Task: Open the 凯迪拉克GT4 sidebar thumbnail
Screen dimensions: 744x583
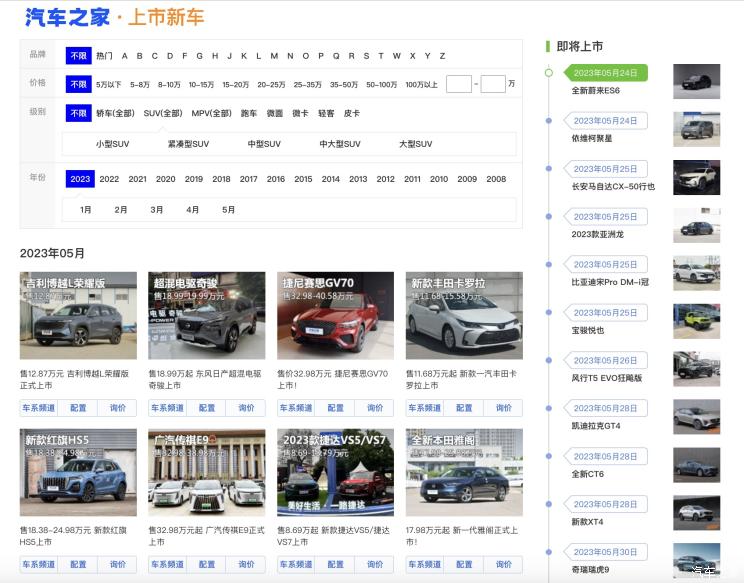Action: pyautogui.click(x=696, y=417)
